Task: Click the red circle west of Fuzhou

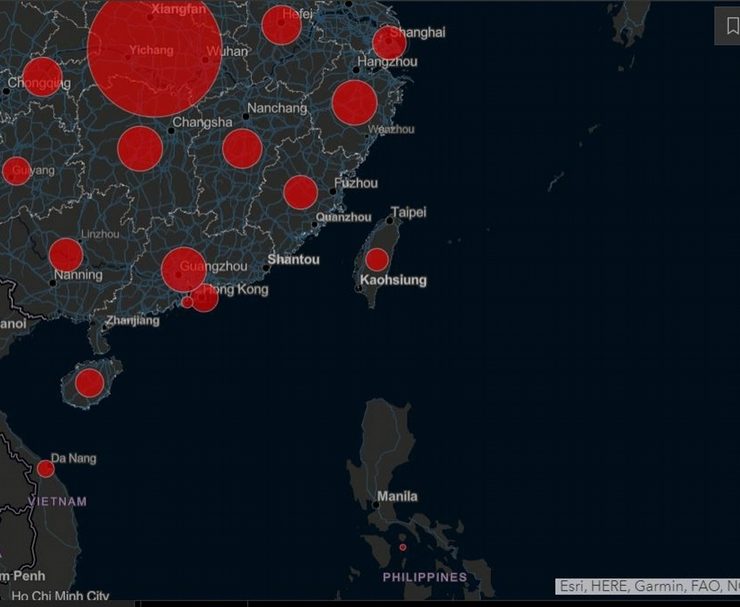Action: pos(300,192)
